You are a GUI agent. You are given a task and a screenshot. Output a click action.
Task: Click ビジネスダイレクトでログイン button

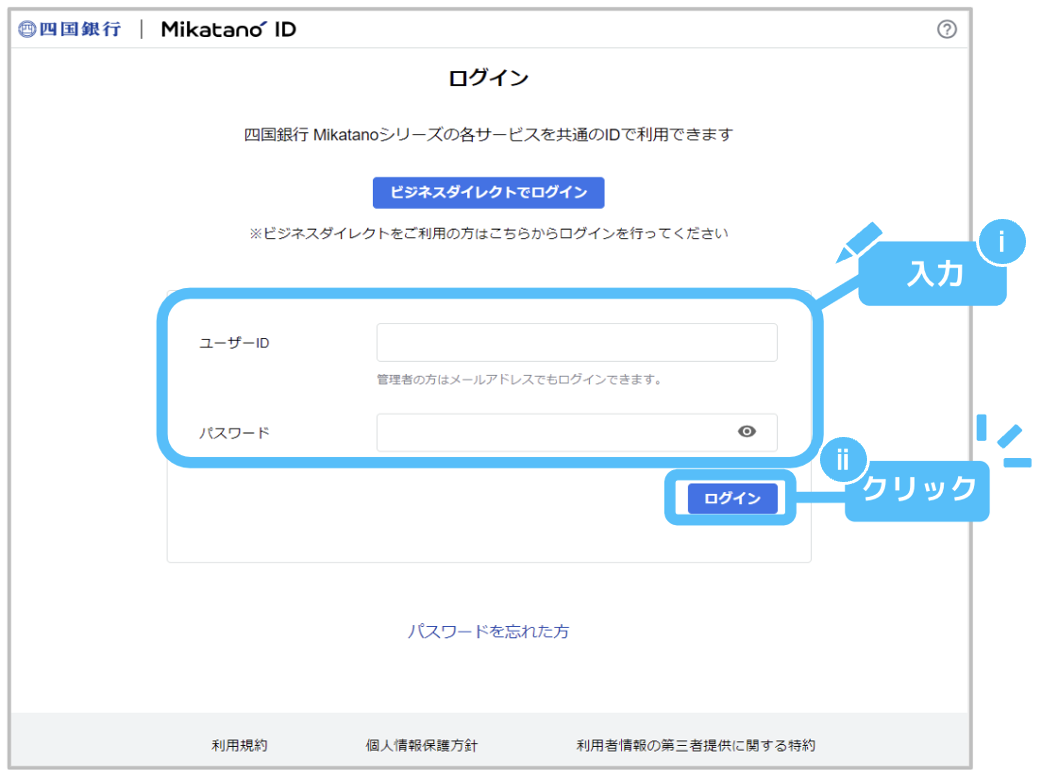point(488,193)
